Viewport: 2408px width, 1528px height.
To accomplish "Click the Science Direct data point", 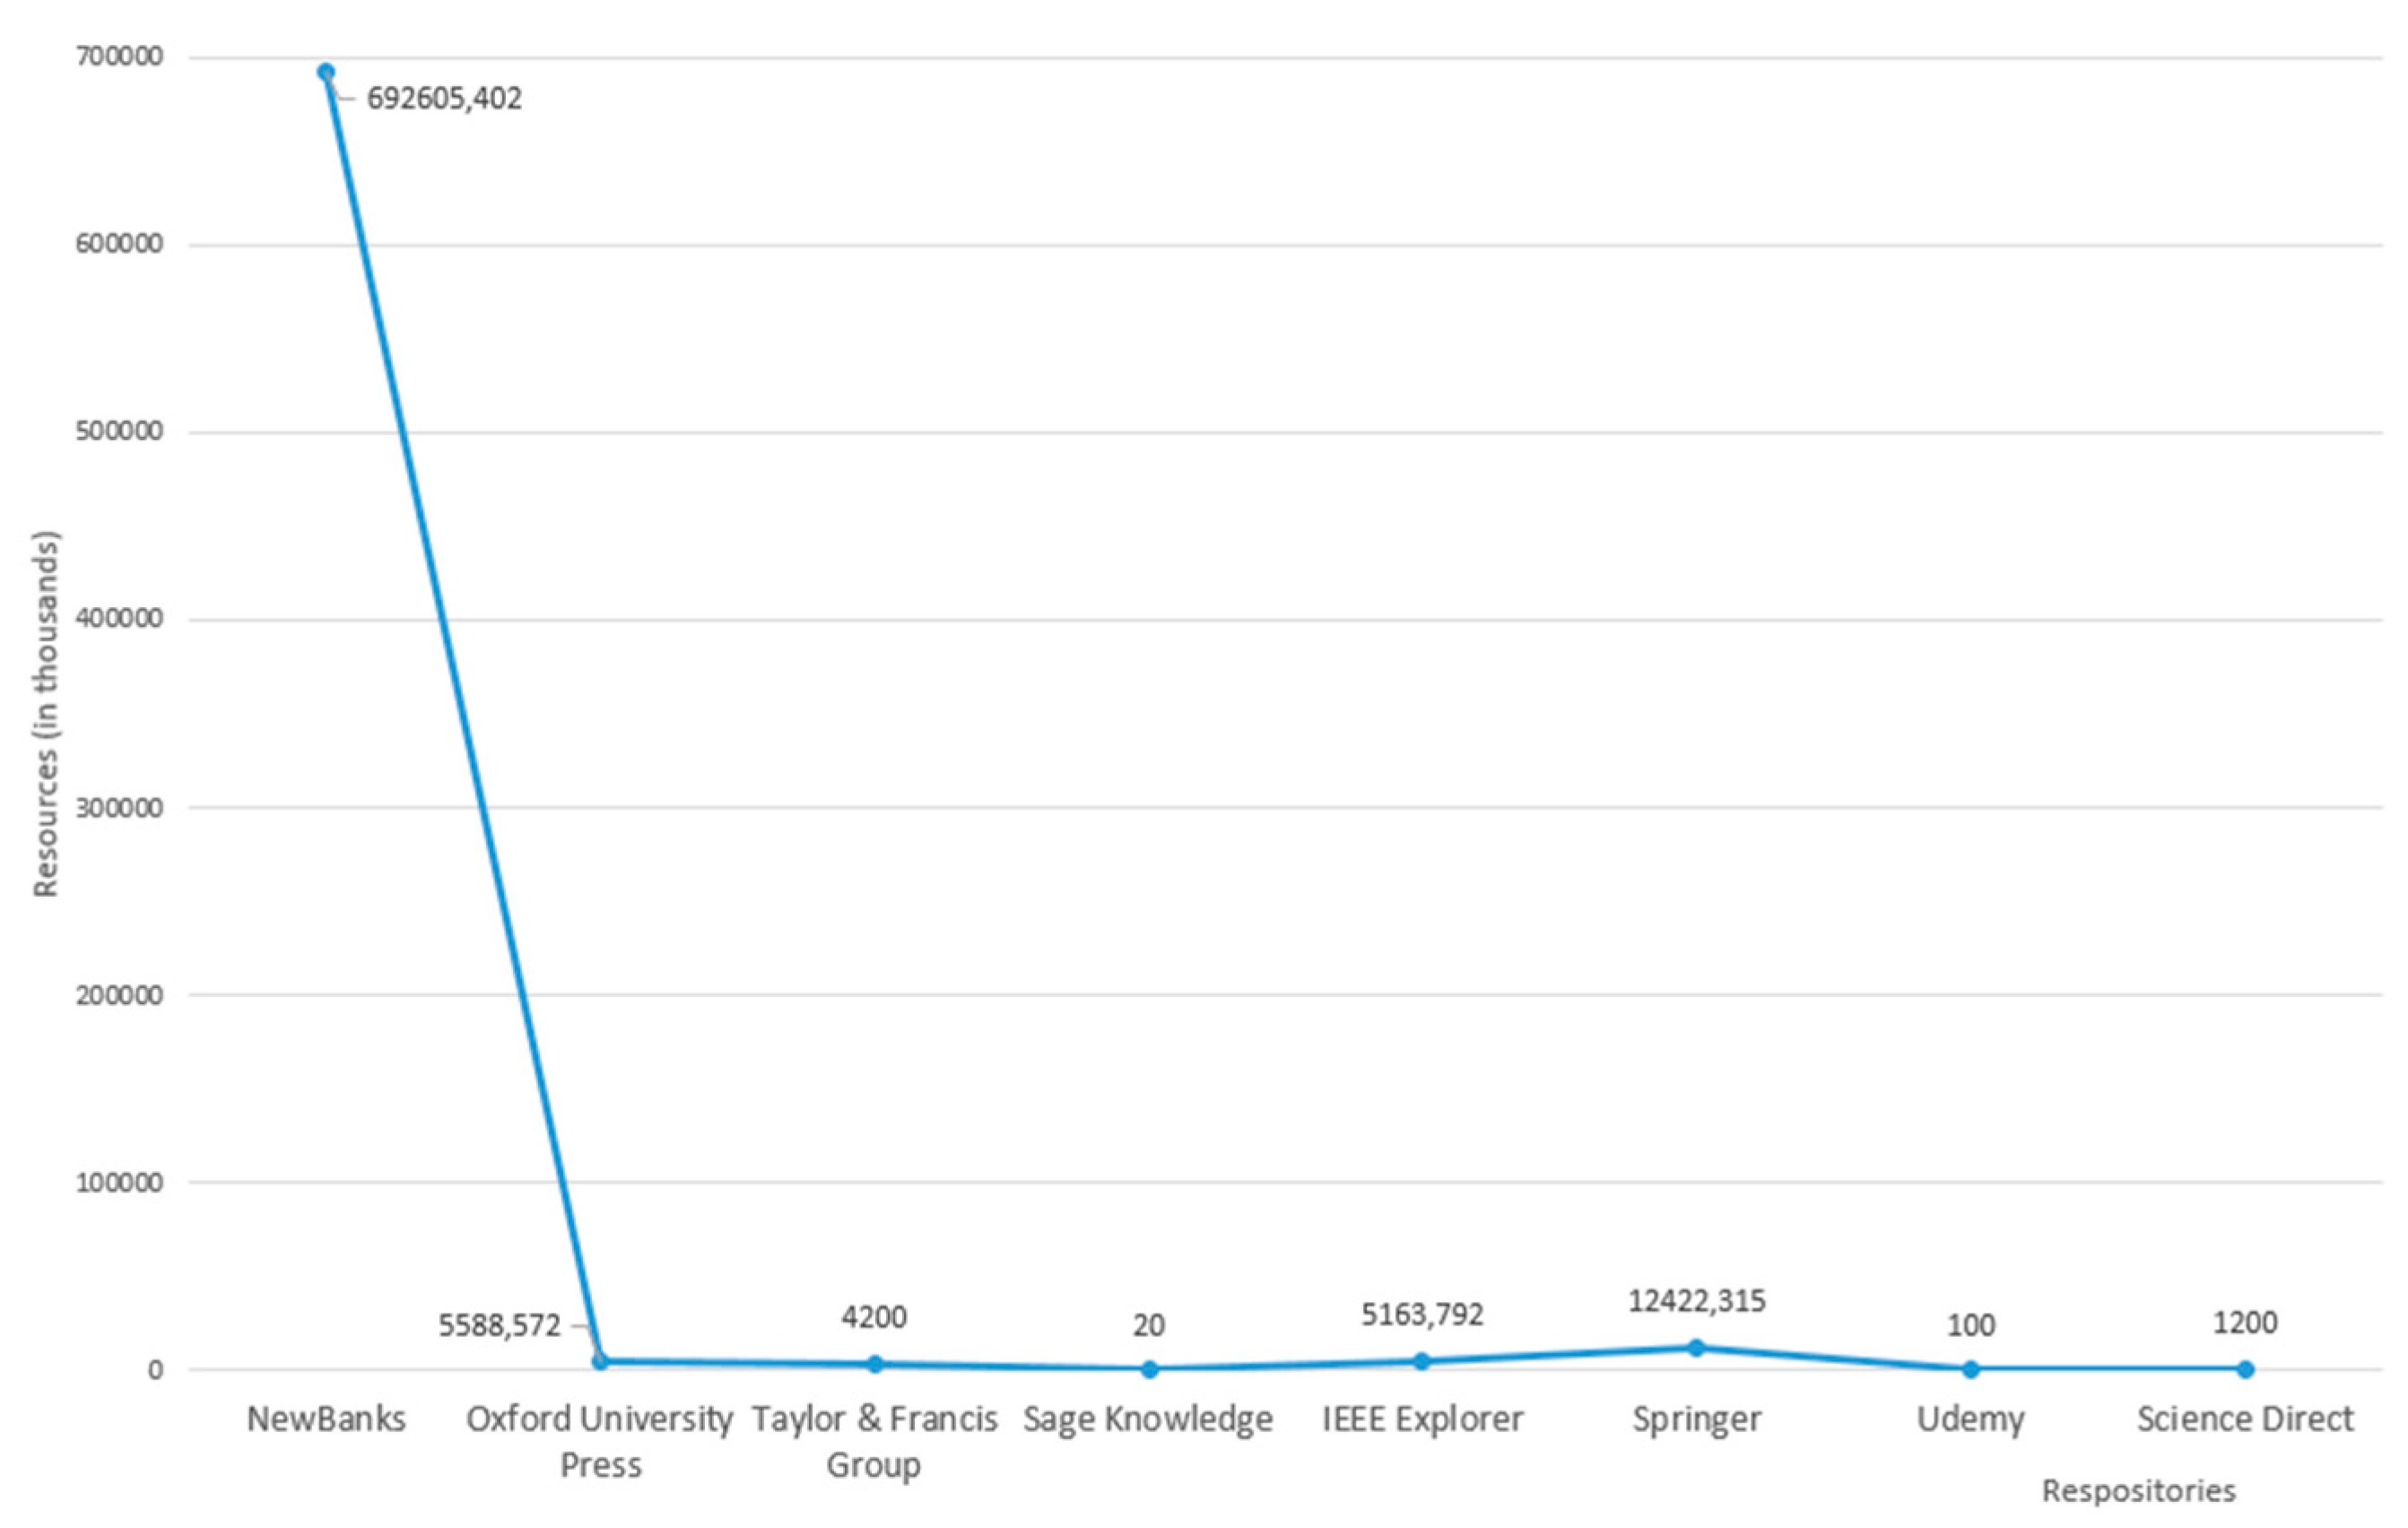I will 2245,1369.
